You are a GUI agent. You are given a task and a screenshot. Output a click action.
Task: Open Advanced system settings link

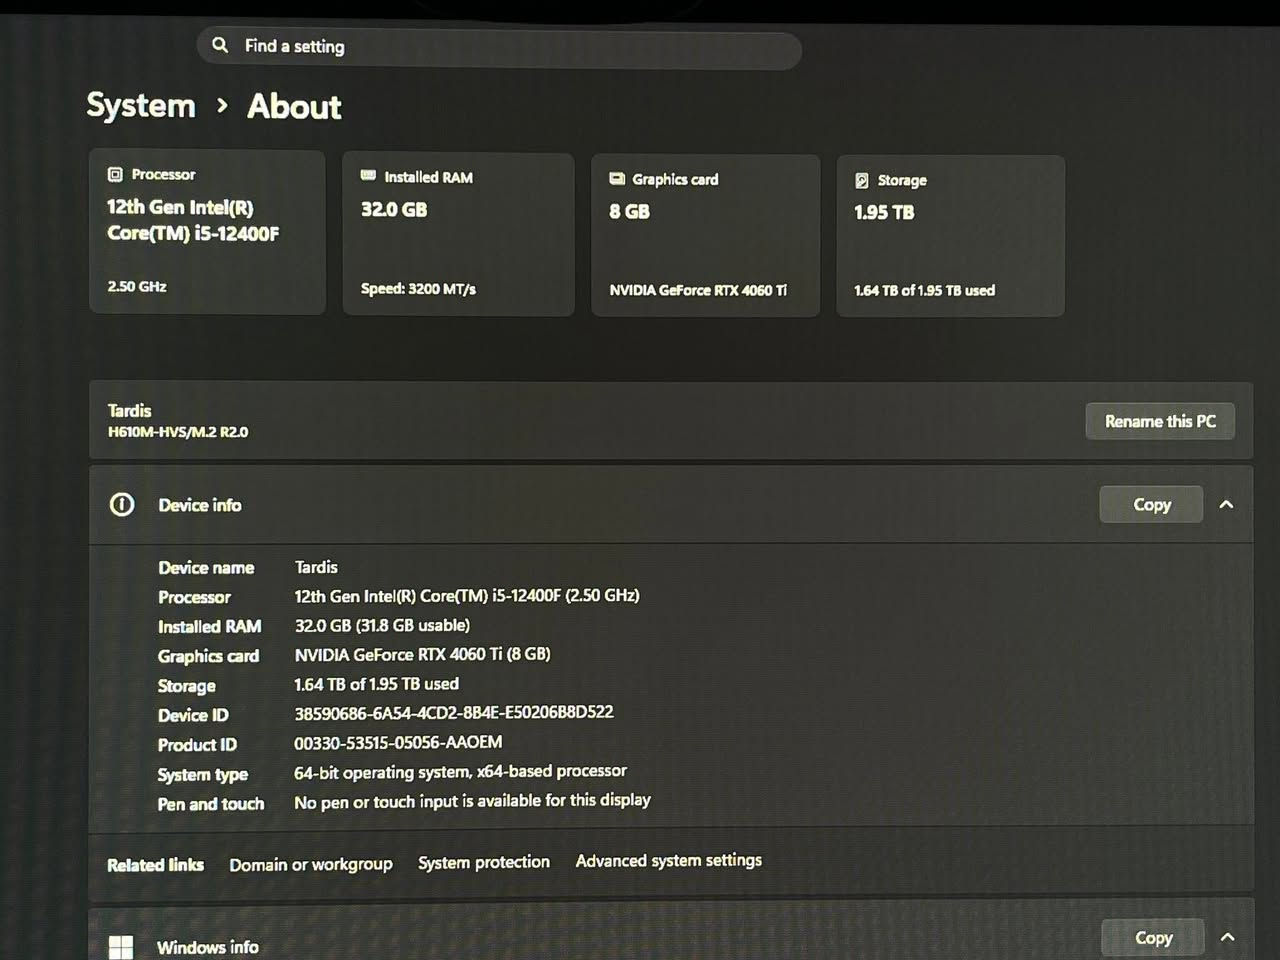pos(669,860)
